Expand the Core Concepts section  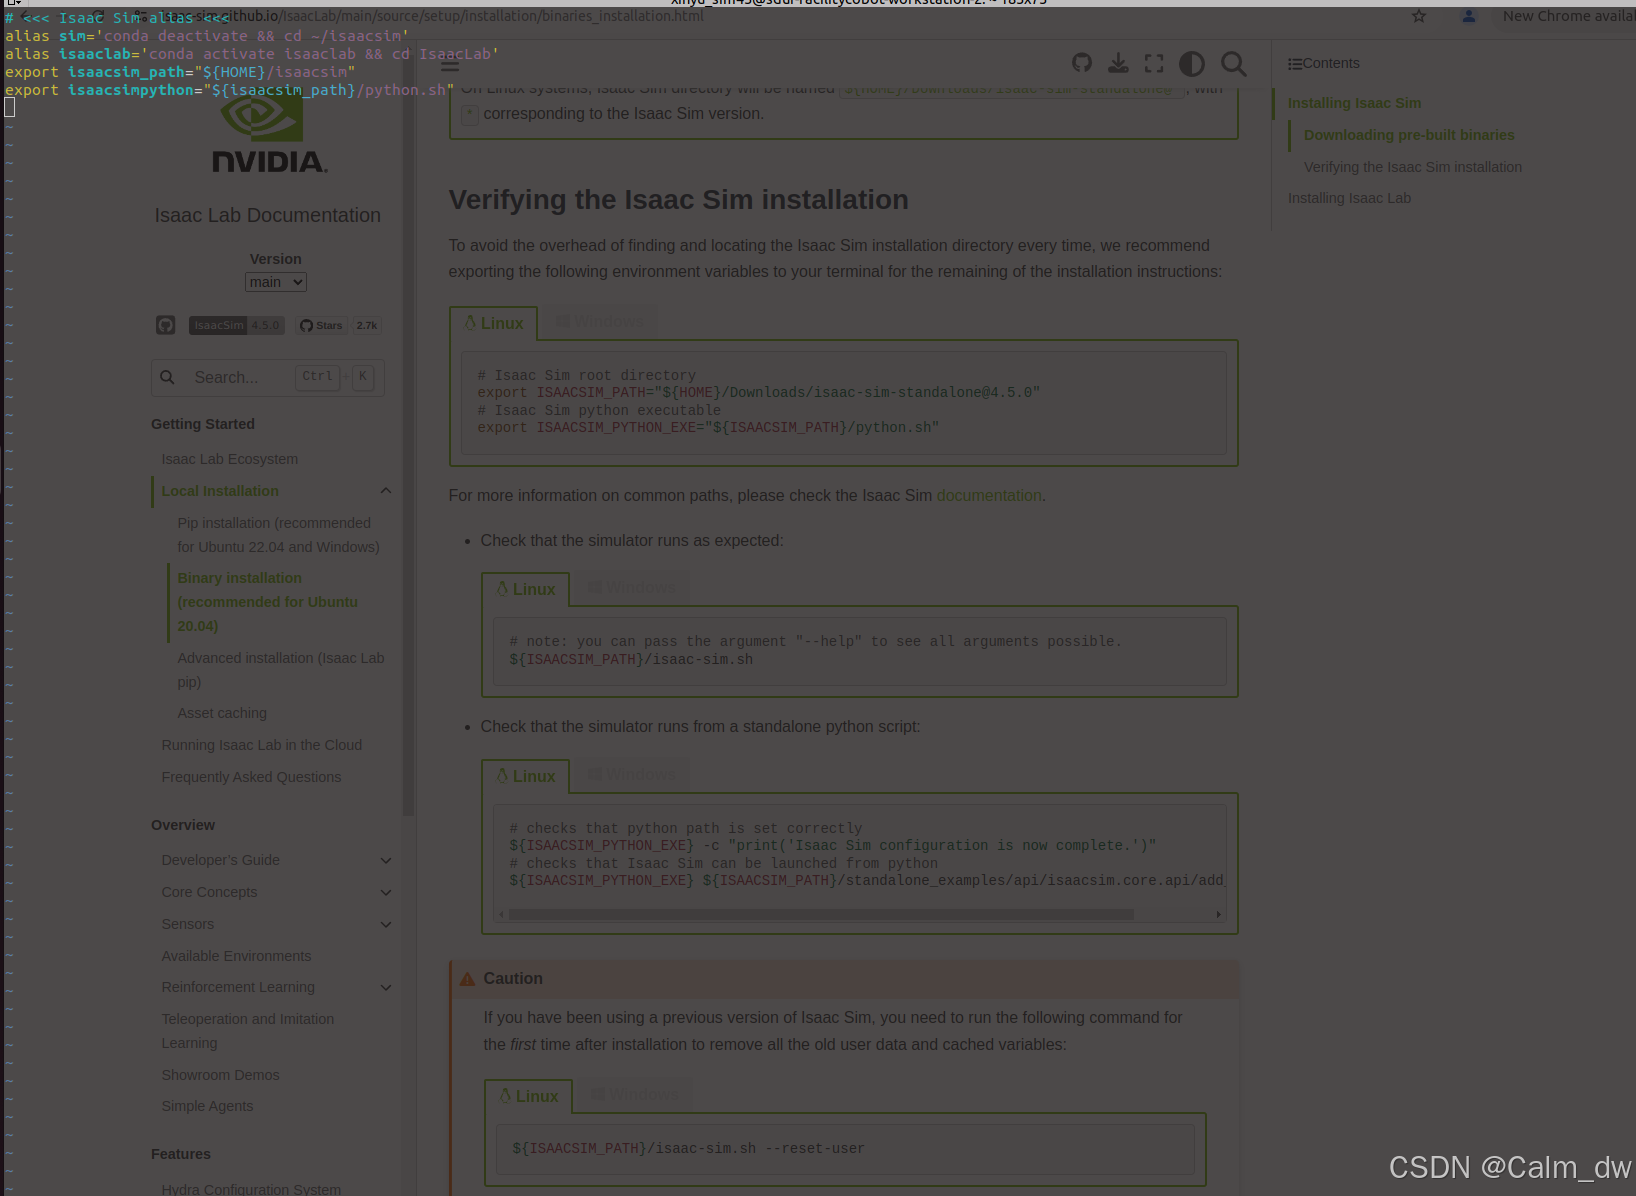(x=386, y=893)
